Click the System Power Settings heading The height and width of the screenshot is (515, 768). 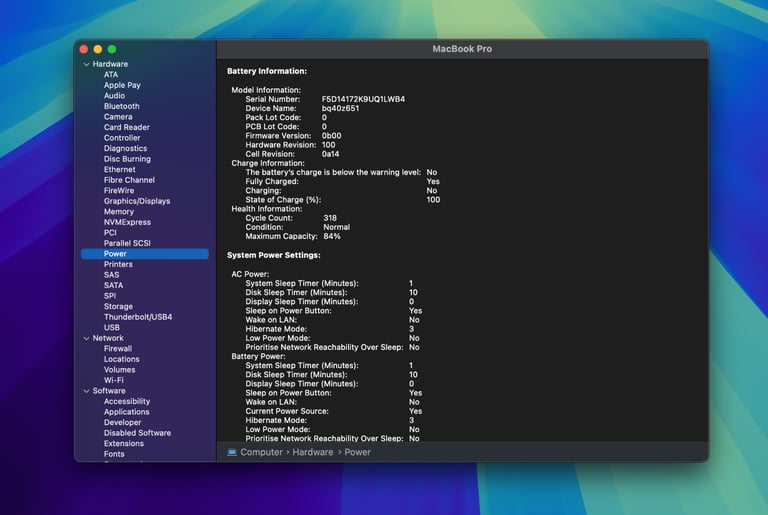click(x=274, y=255)
